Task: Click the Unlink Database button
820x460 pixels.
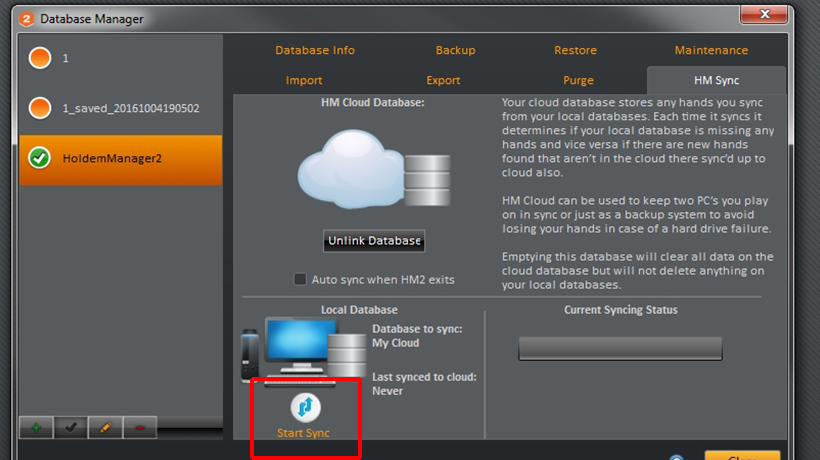Action: pyautogui.click(x=374, y=240)
